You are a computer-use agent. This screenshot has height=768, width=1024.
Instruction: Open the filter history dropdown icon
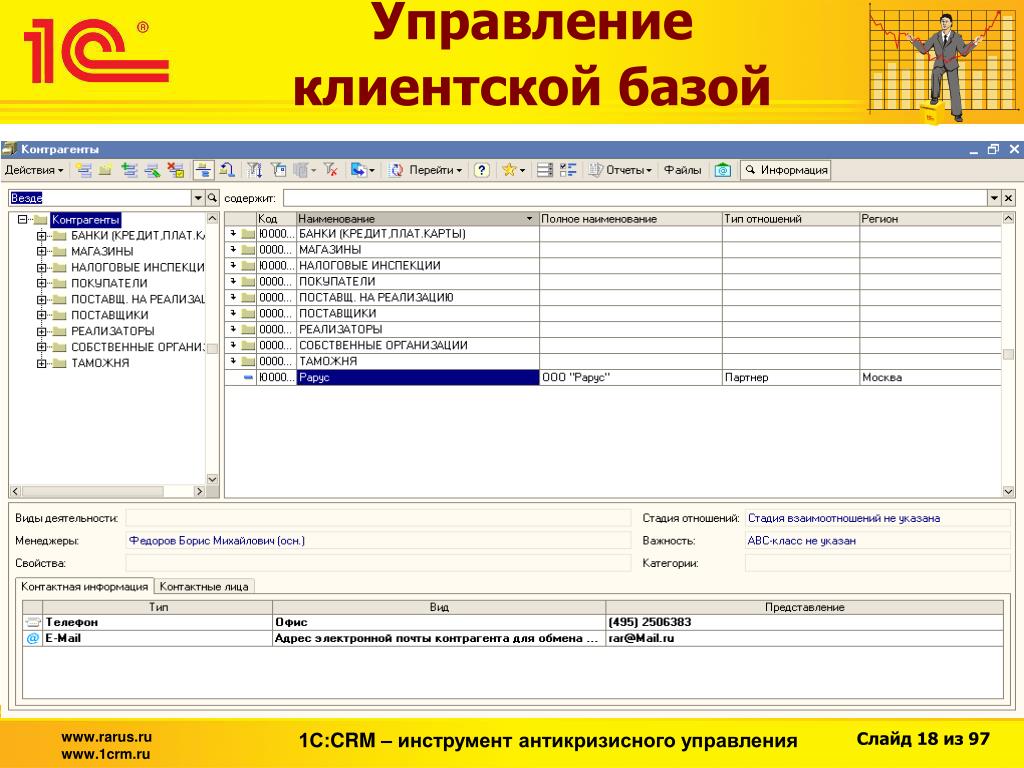coord(304,170)
